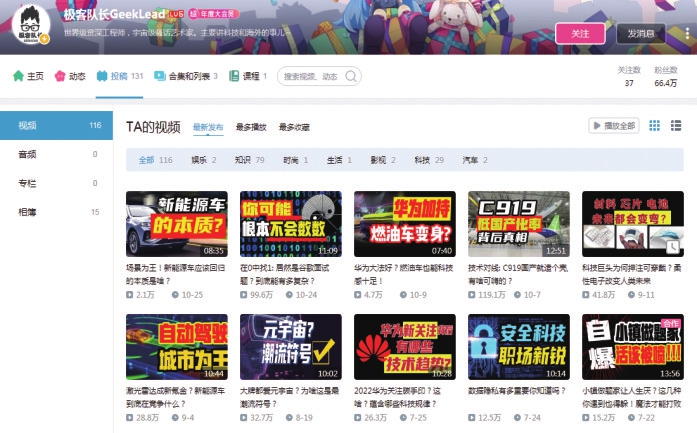The image size is (697, 433).
Task: Click title 数据隐私有多重要你知道吗
Action: click(x=517, y=391)
